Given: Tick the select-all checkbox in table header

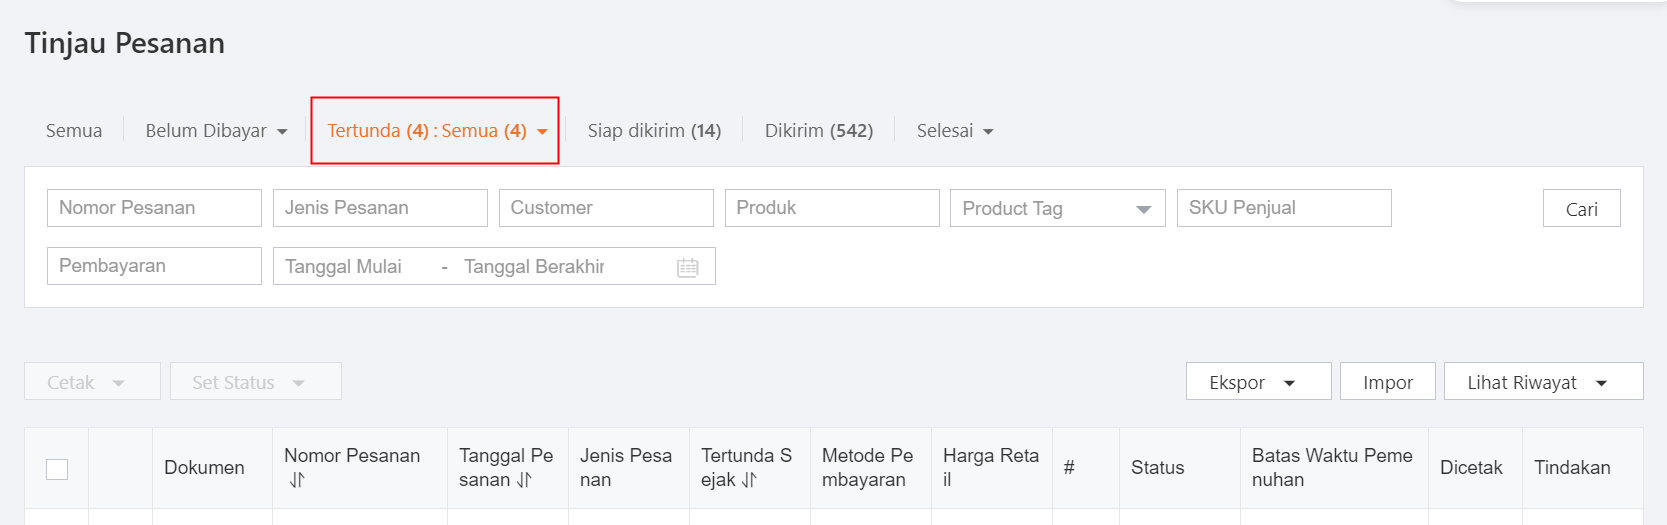Looking at the screenshot, I should (57, 469).
